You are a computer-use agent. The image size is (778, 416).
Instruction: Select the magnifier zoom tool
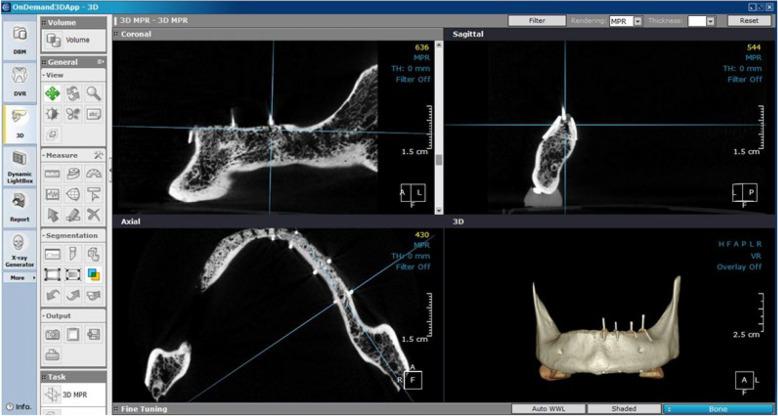93,93
